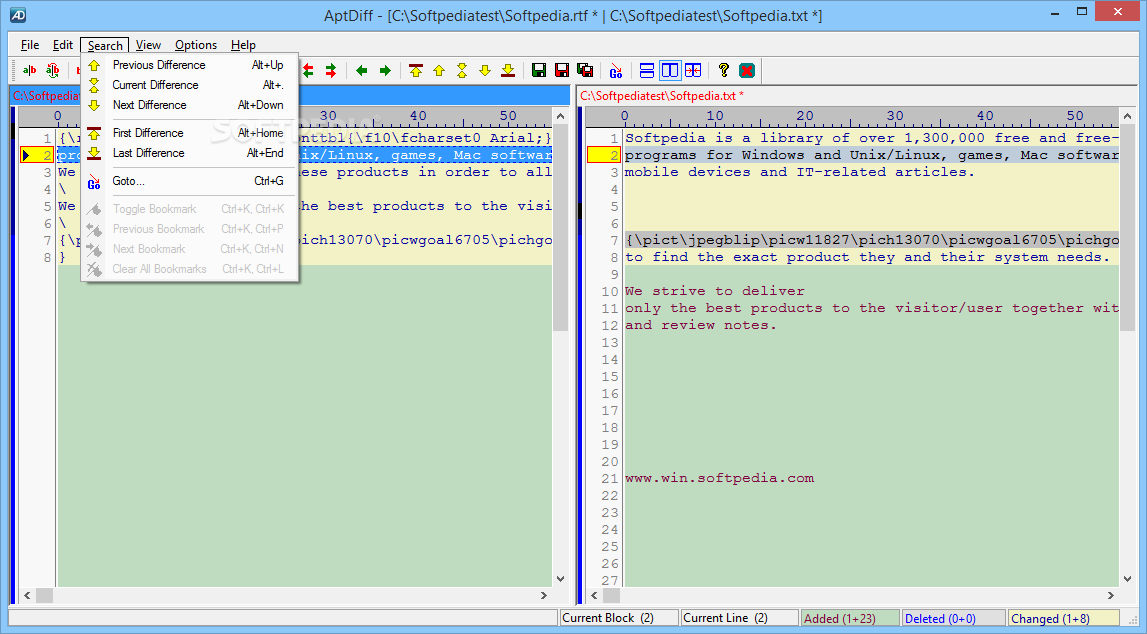Click the Deleted (0+0) status field
Screen dimensions: 1147x634
click(953, 618)
